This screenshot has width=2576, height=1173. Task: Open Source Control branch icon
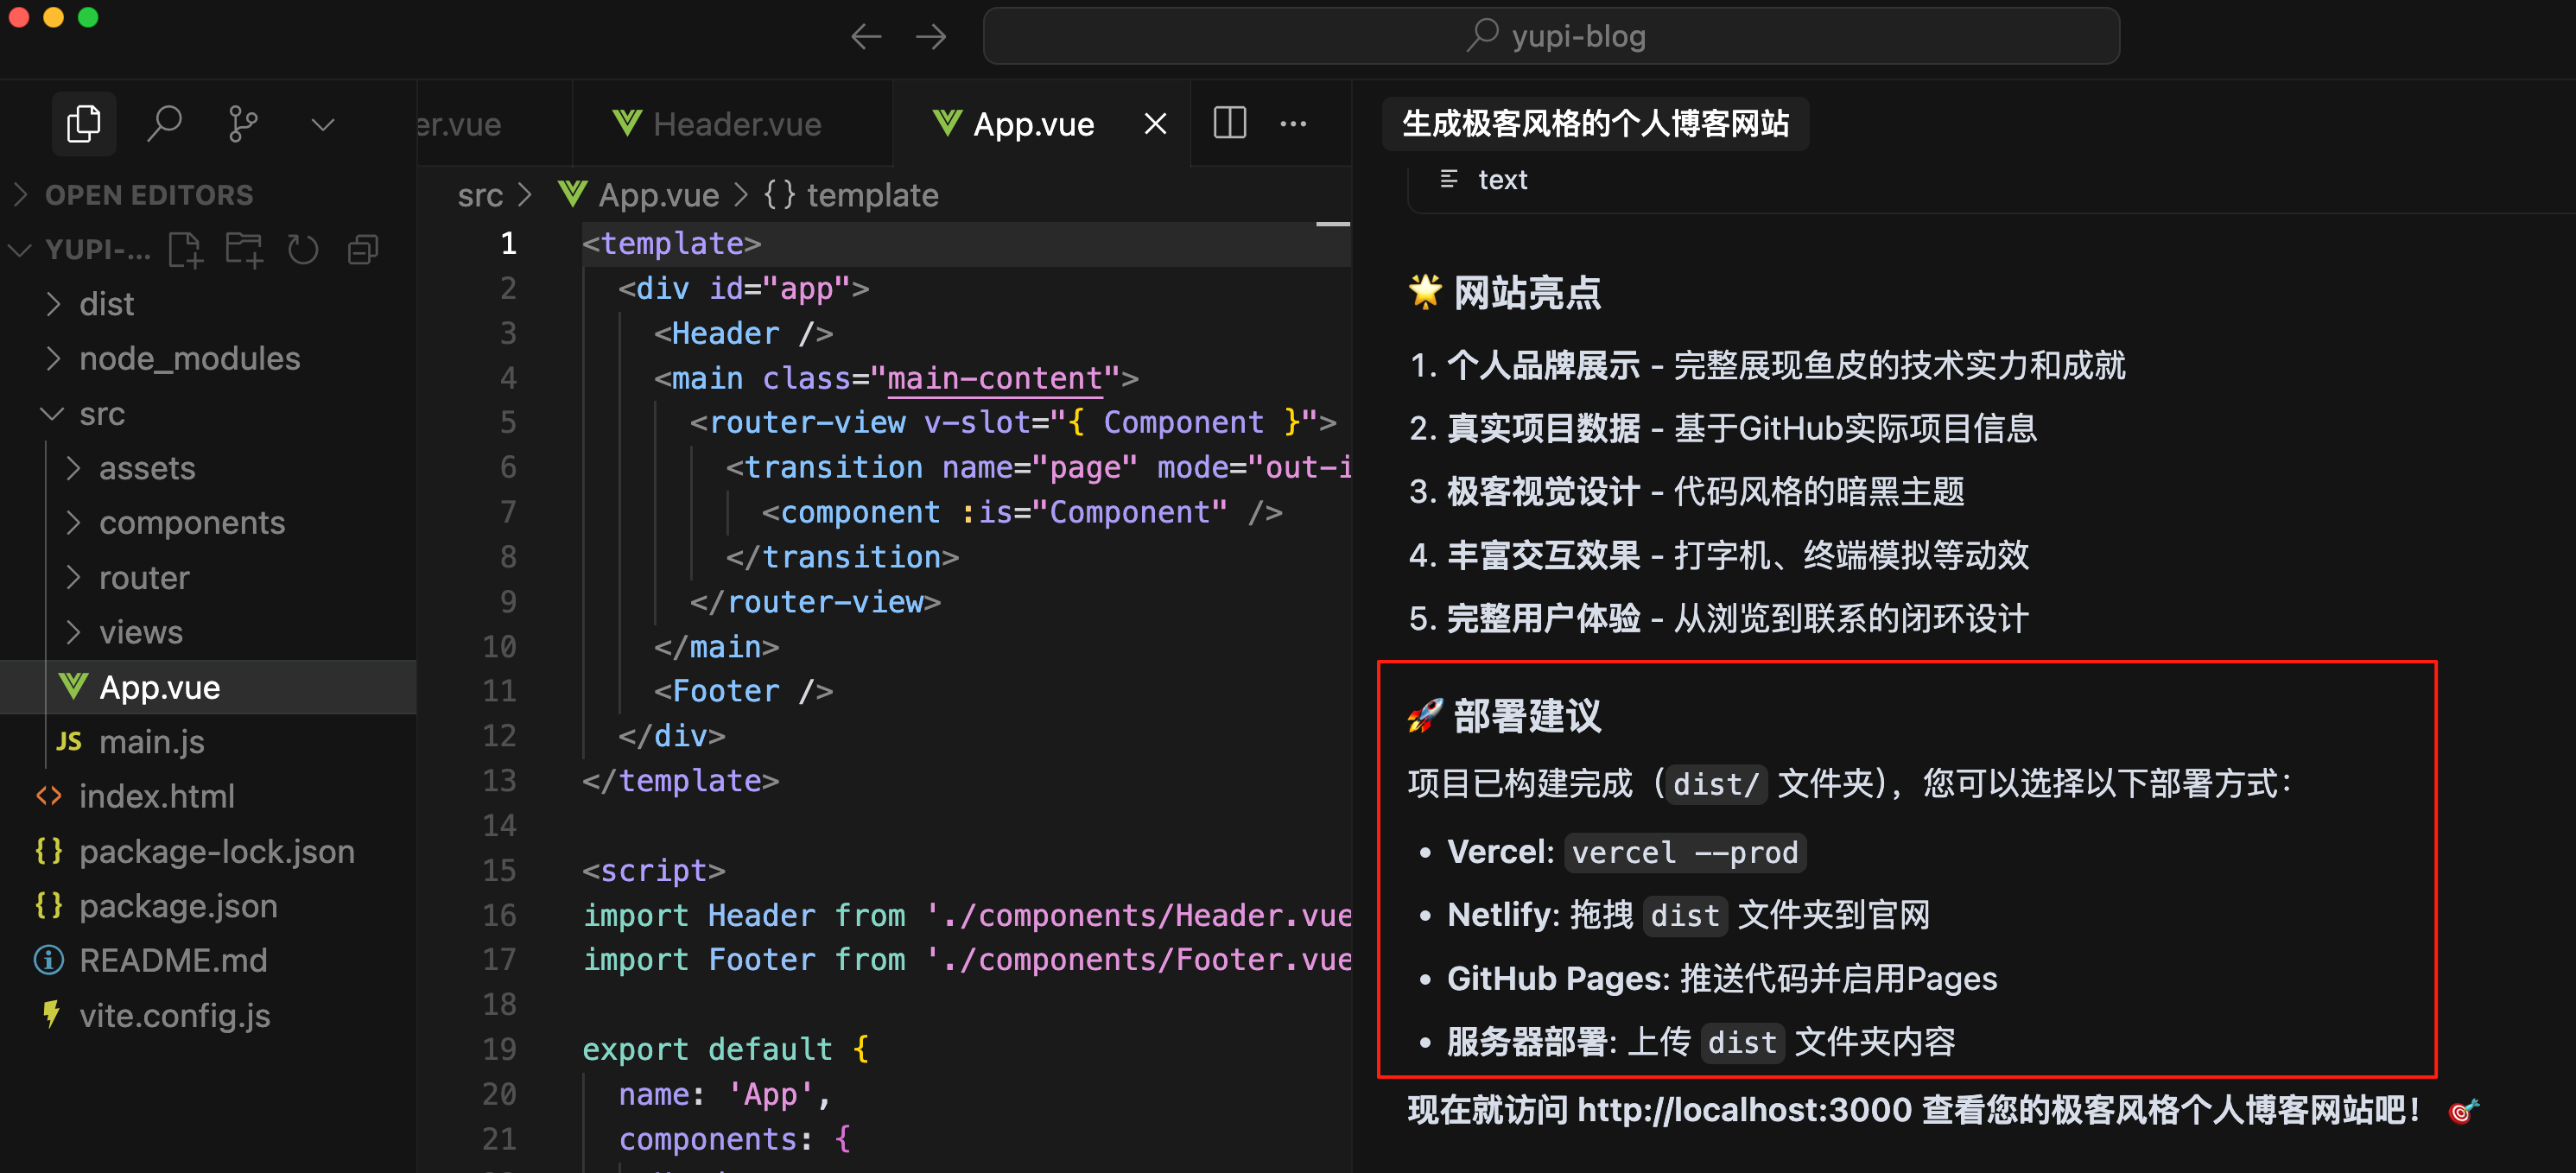242,124
